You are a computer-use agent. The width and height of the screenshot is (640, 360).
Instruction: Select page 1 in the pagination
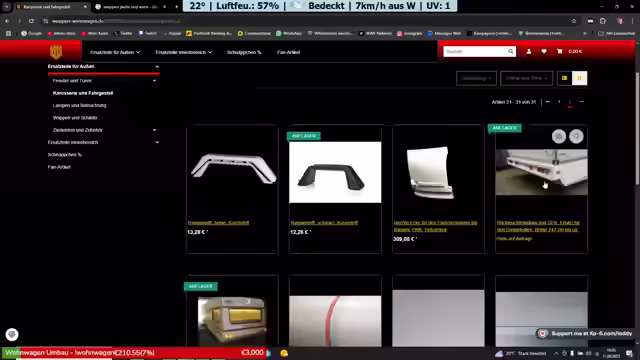tap(559, 102)
